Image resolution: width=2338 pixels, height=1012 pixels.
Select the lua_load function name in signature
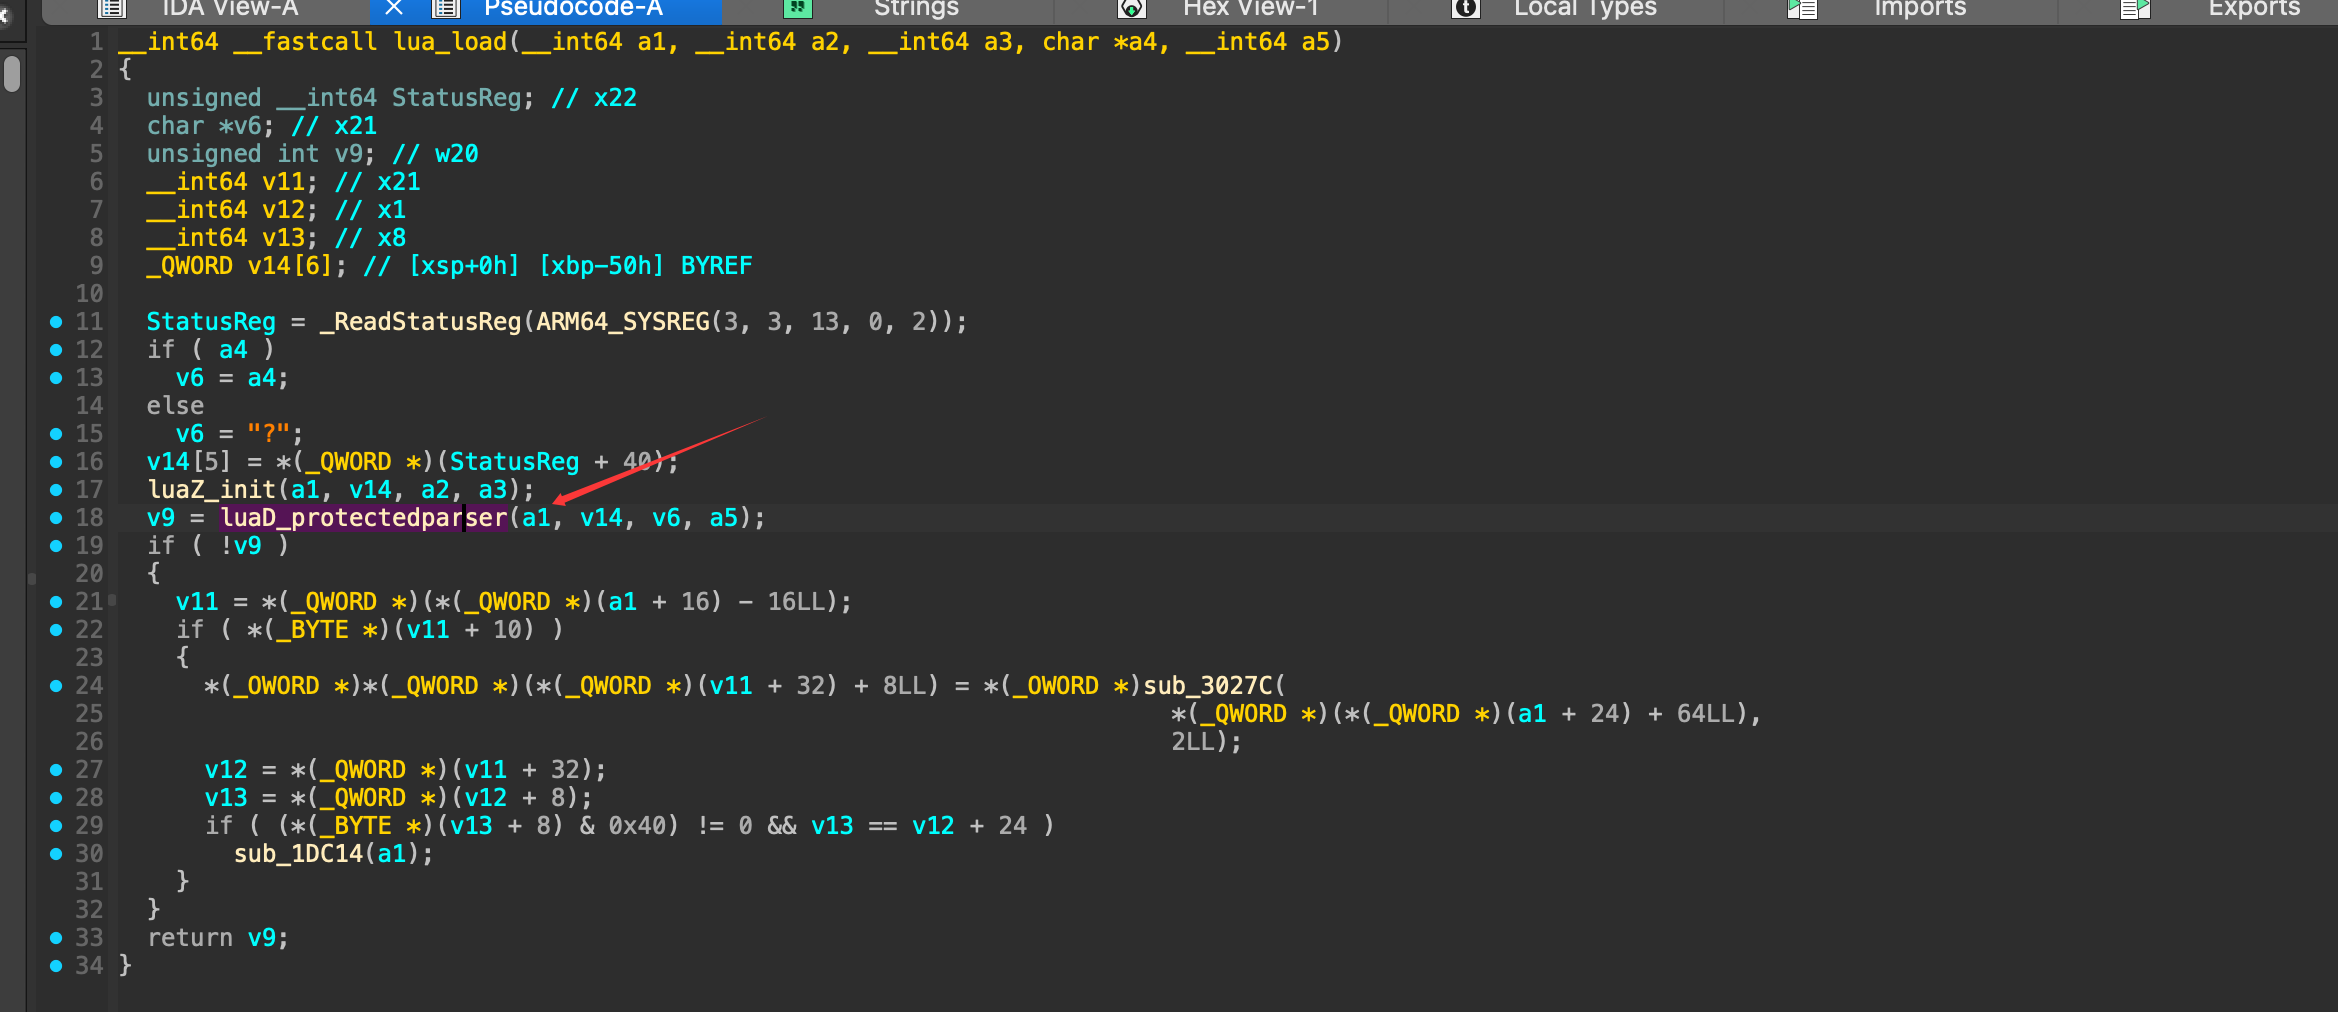click(x=450, y=42)
